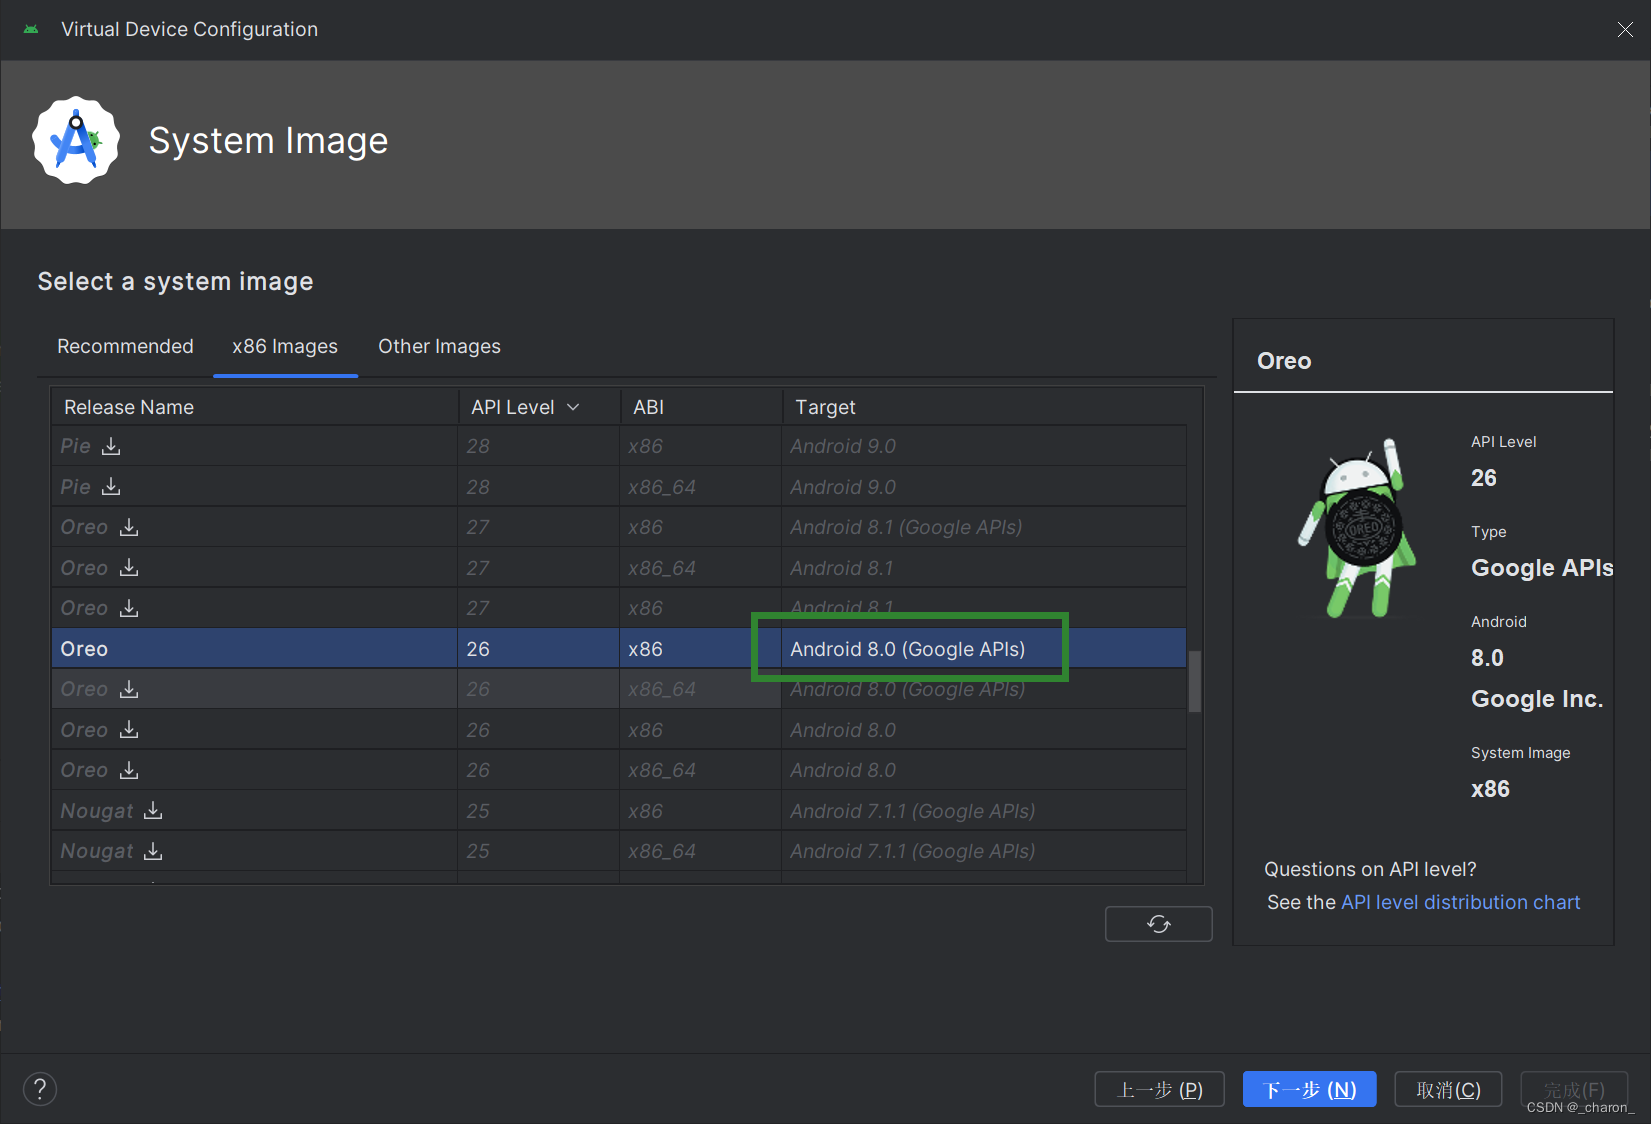Click 'Android 9.0' target in x86_64 Pie row
The width and height of the screenshot is (1651, 1124).
843,487
